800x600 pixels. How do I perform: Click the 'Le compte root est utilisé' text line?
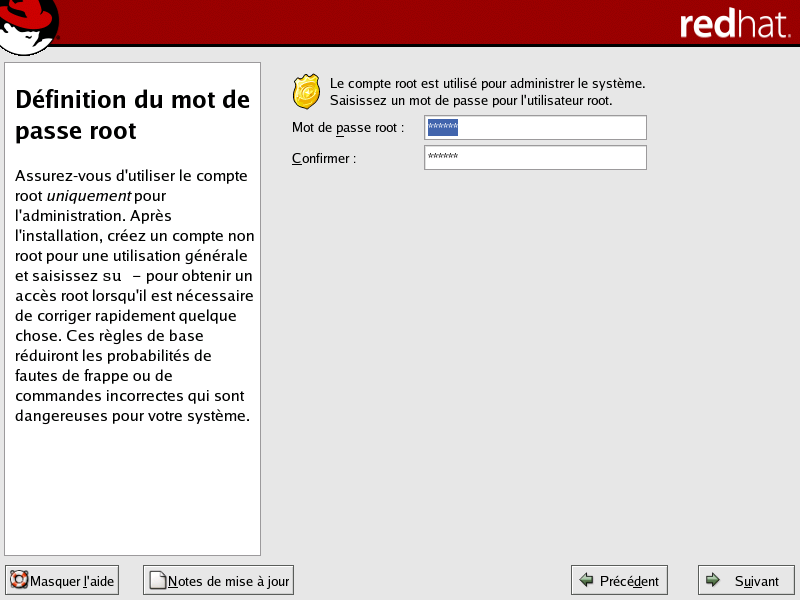click(487, 84)
